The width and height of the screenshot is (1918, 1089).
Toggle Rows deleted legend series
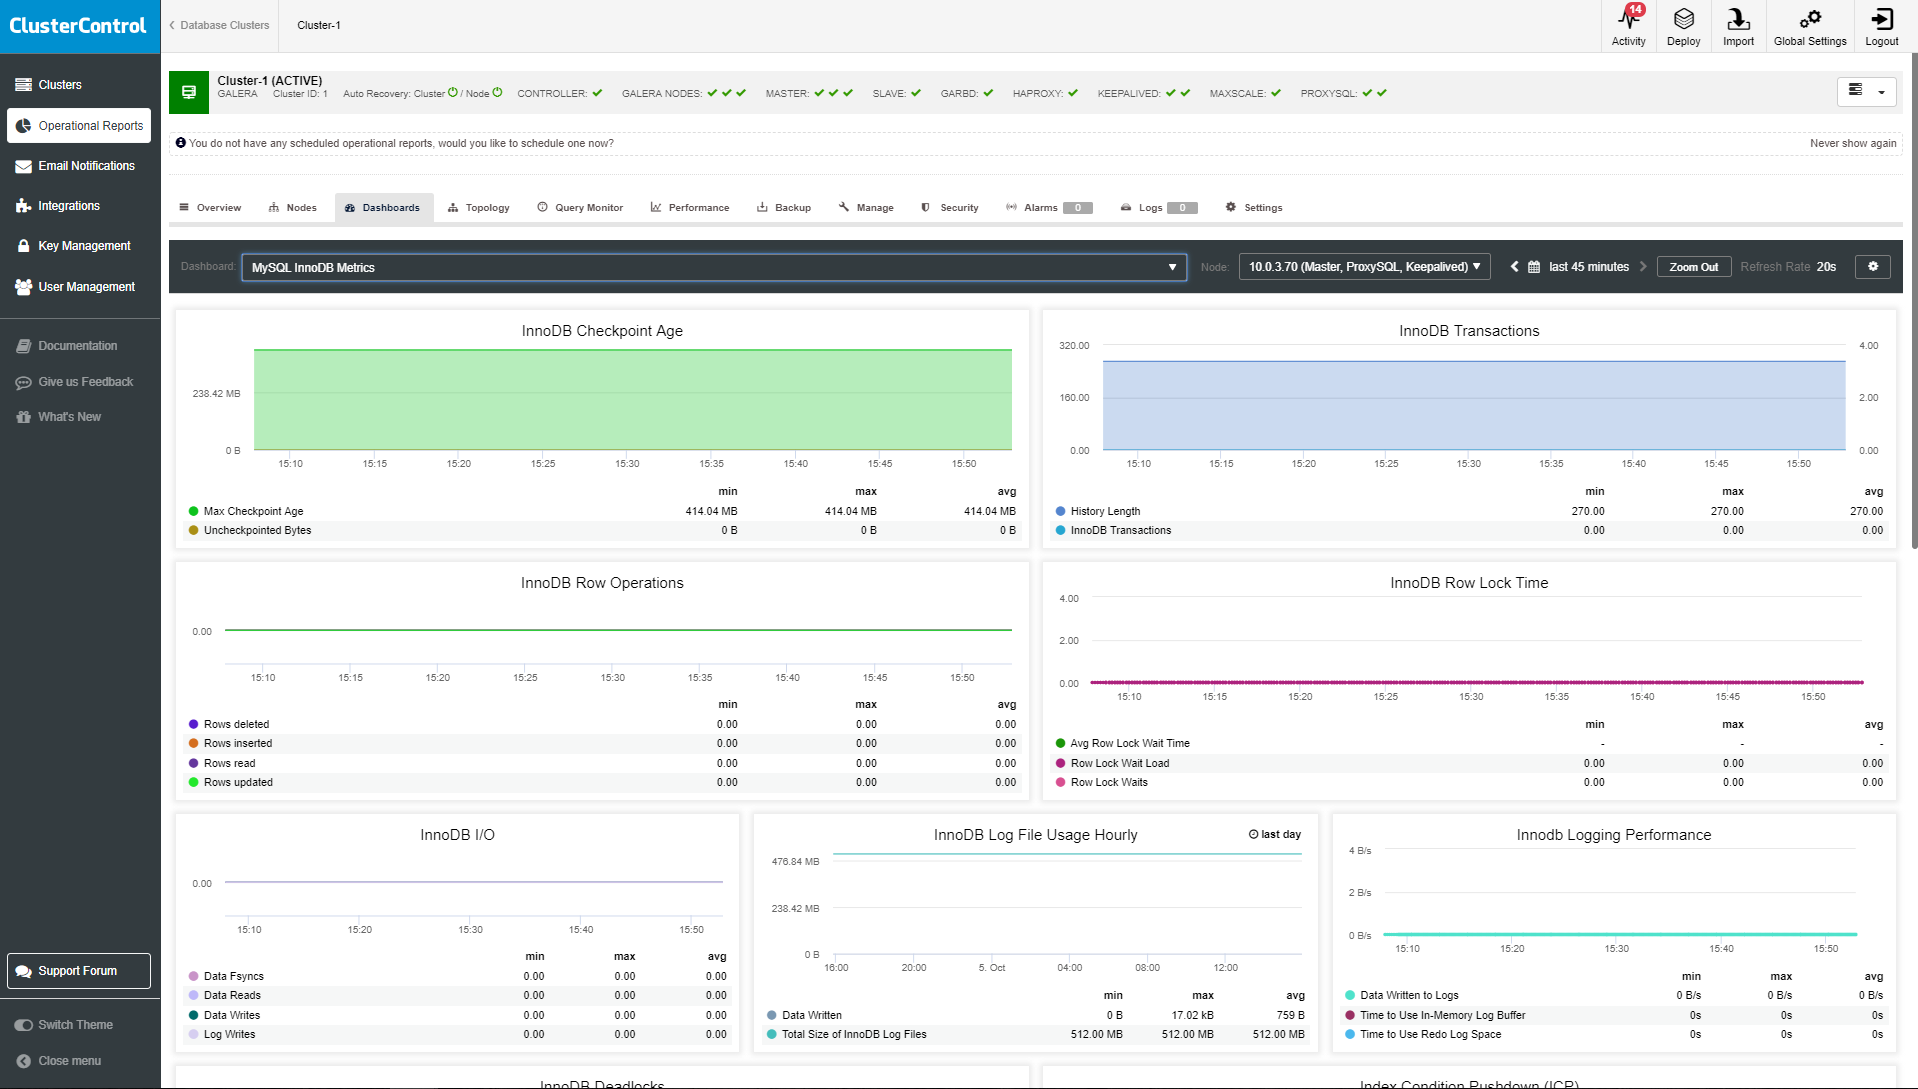click(229, 724)
